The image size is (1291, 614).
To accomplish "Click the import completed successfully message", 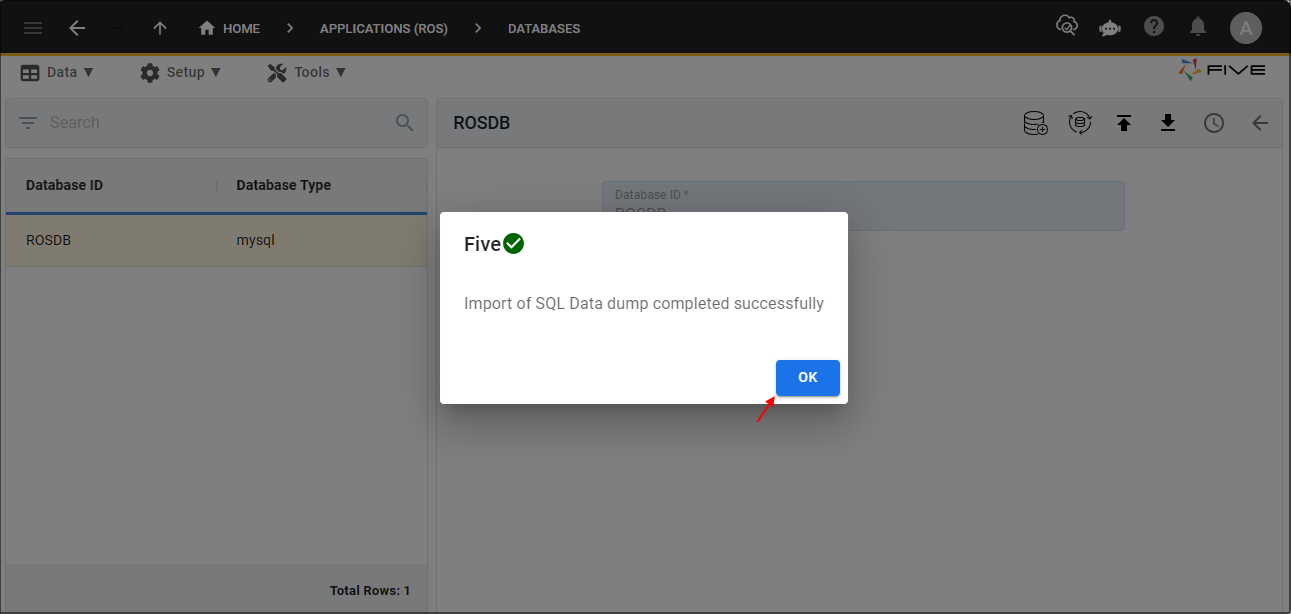I will 644,303.
